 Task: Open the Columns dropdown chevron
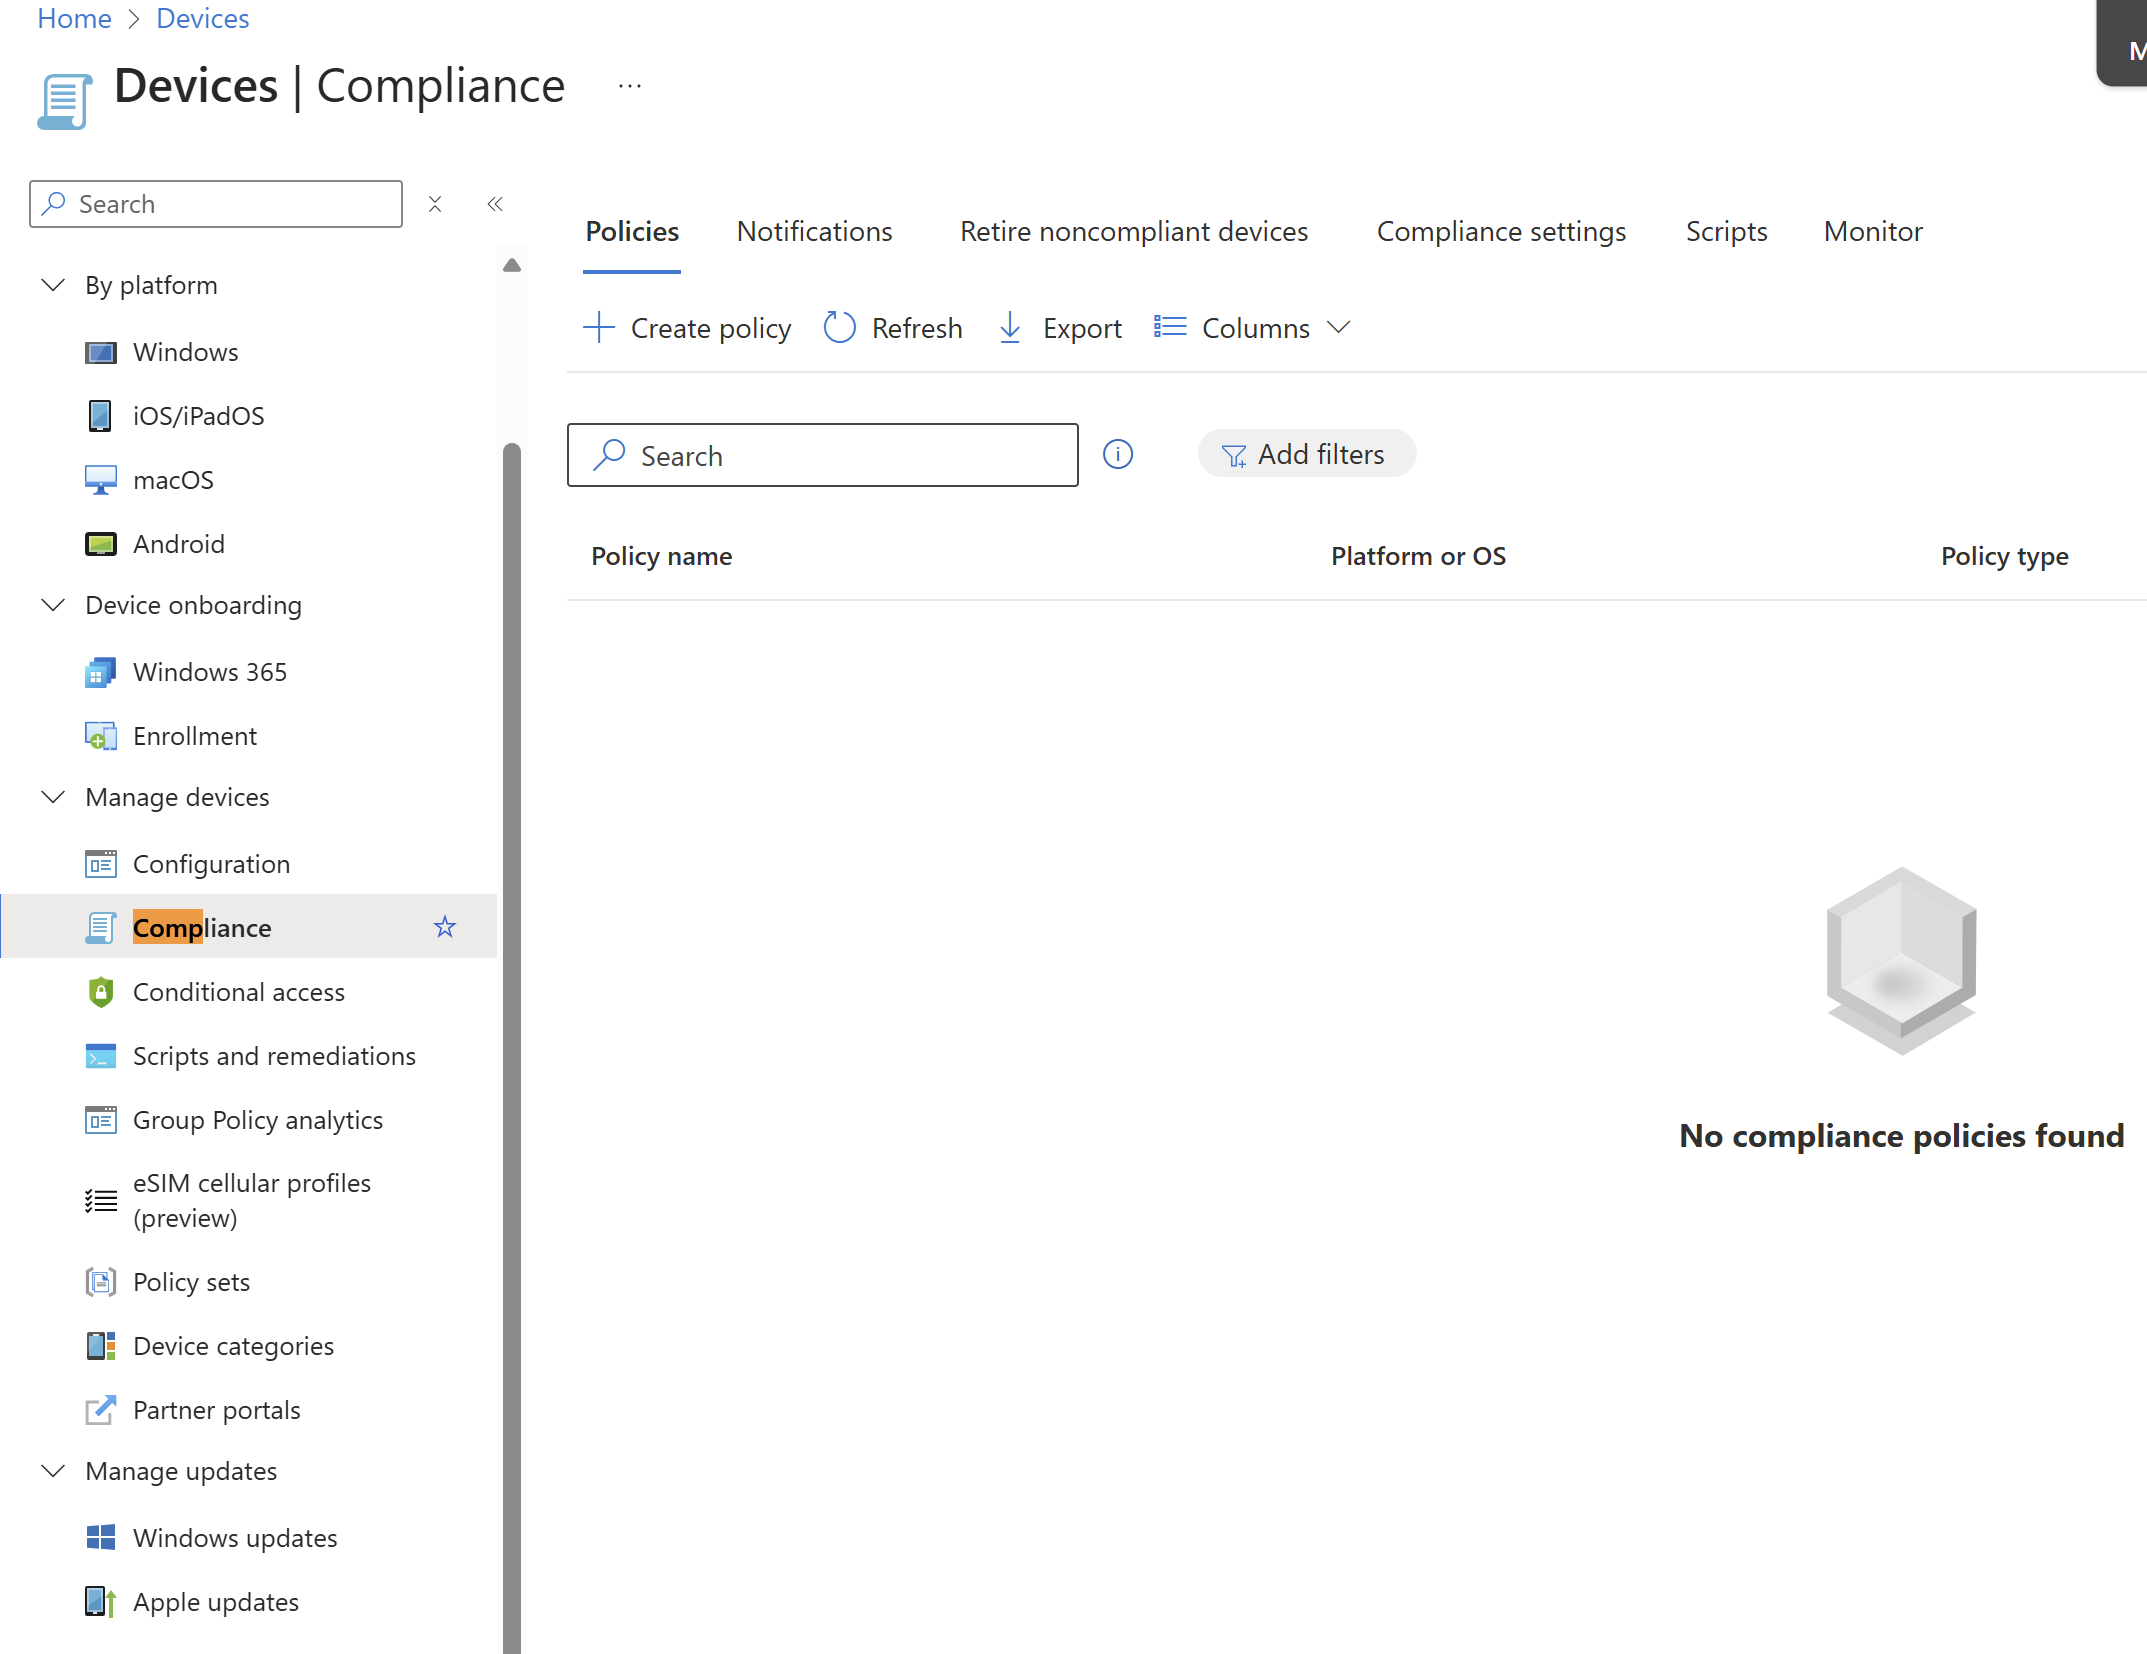coord(1338,327)
